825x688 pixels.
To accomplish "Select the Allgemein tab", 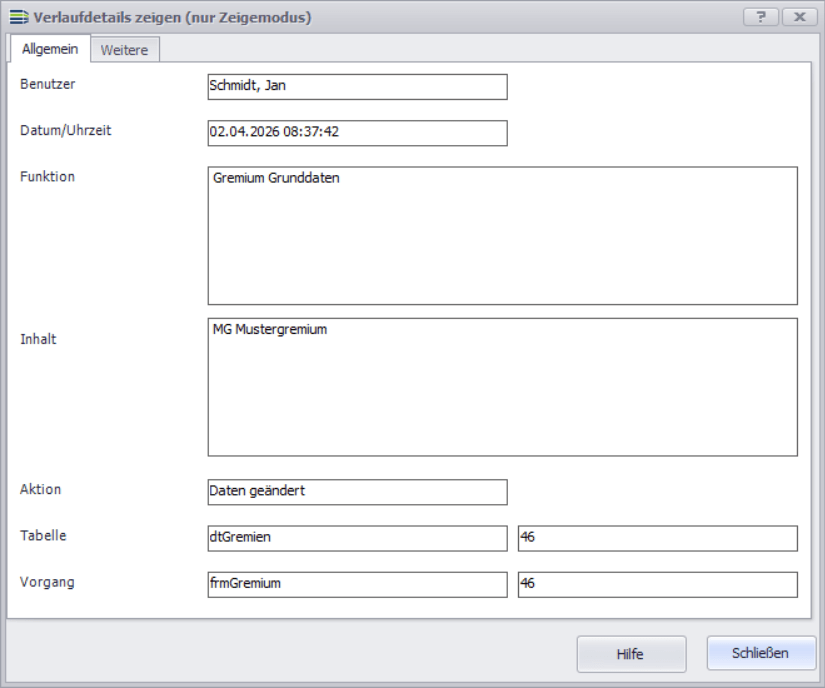I will tap(50, 50).
